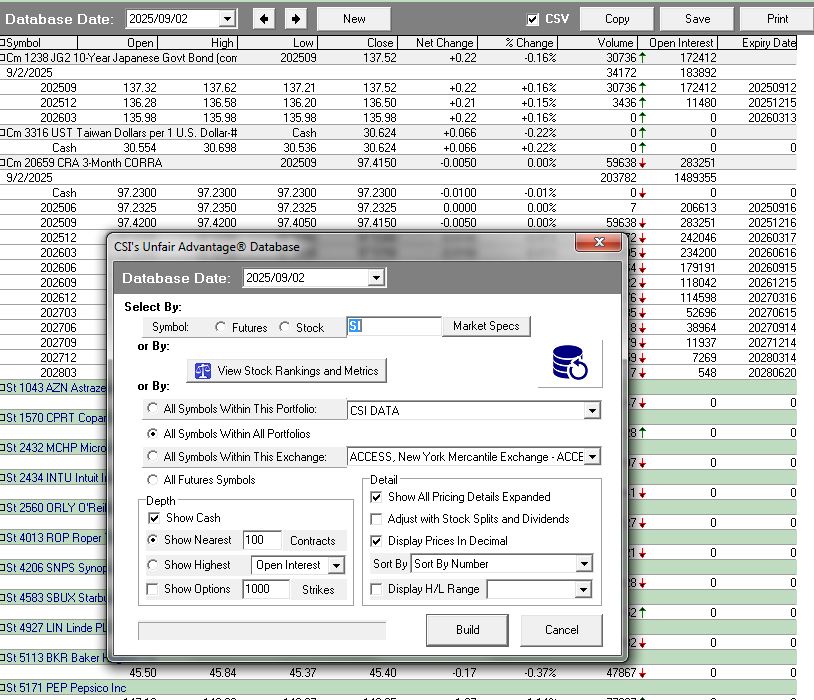Click the Save button in toolbar
Image resolution: width=814 pixels, height=700 pixels.
click(697, 18)
